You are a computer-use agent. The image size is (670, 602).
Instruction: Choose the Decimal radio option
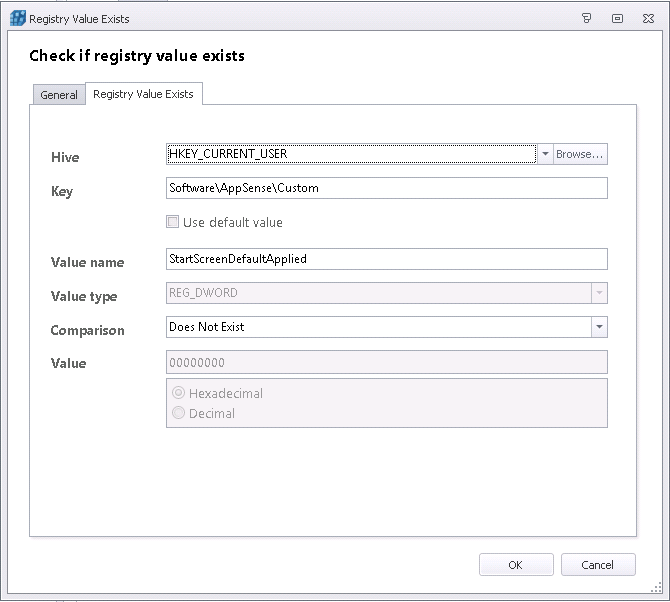pyautogui.click(x=179, y=413)
